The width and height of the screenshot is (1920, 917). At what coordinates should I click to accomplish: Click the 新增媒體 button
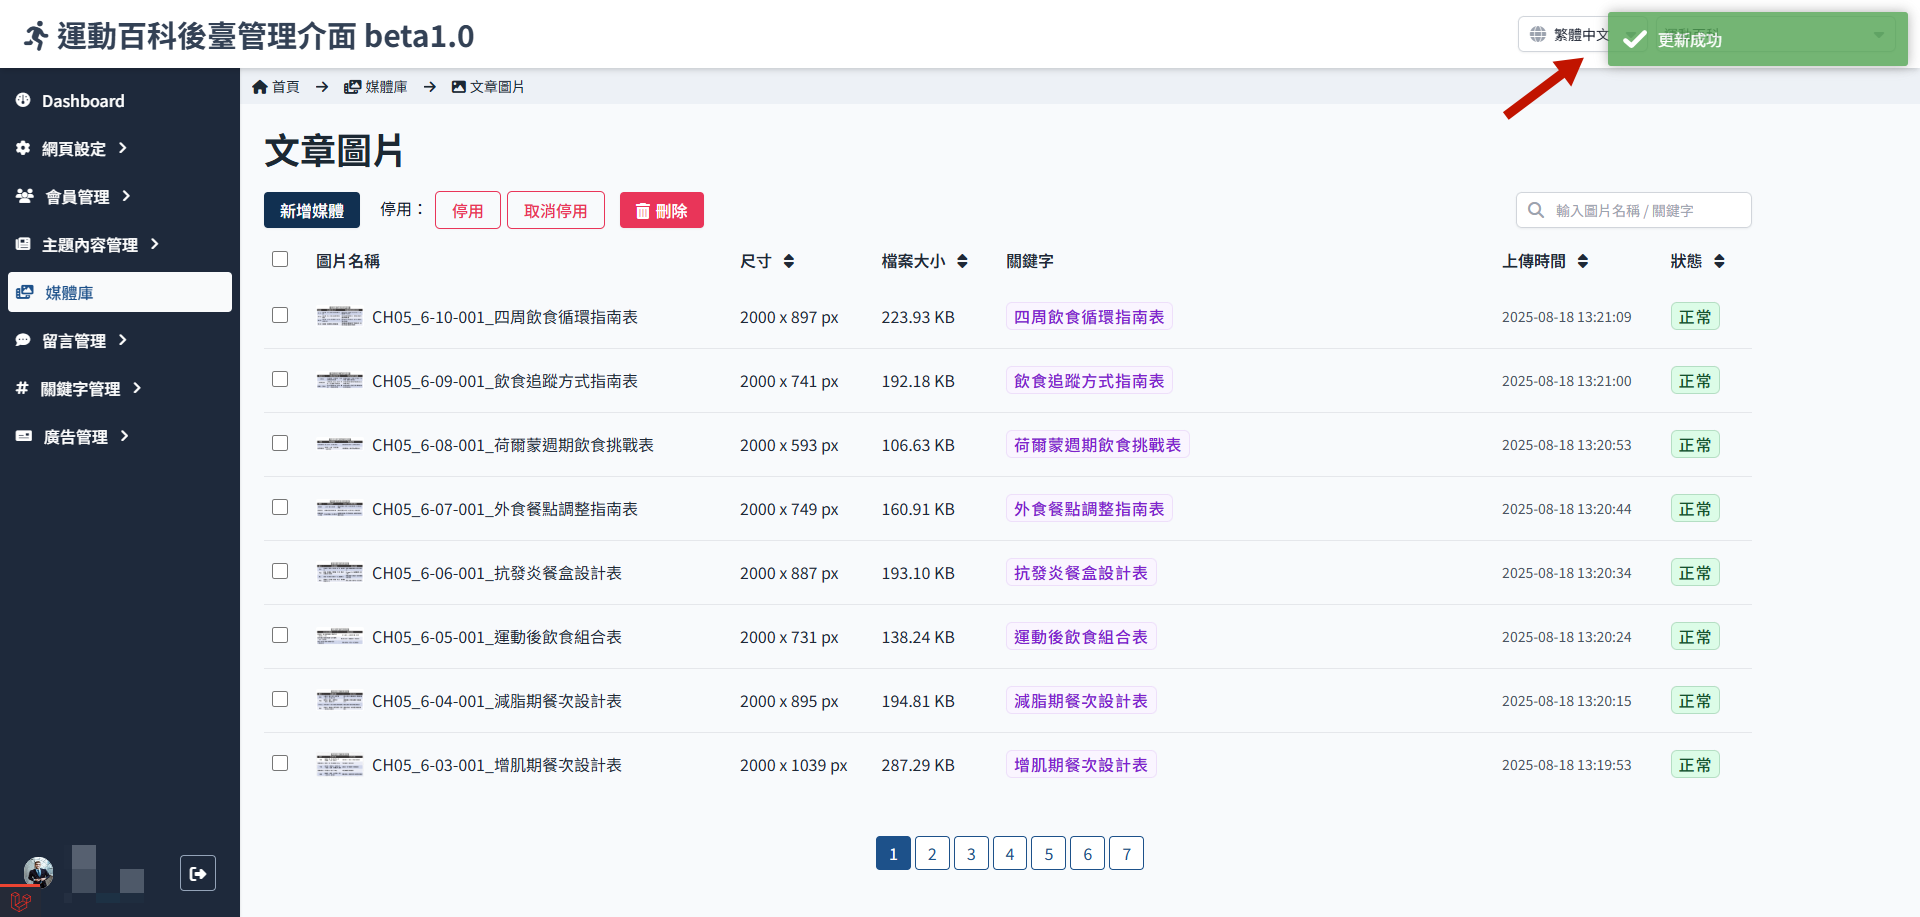(x=312, y=210)
